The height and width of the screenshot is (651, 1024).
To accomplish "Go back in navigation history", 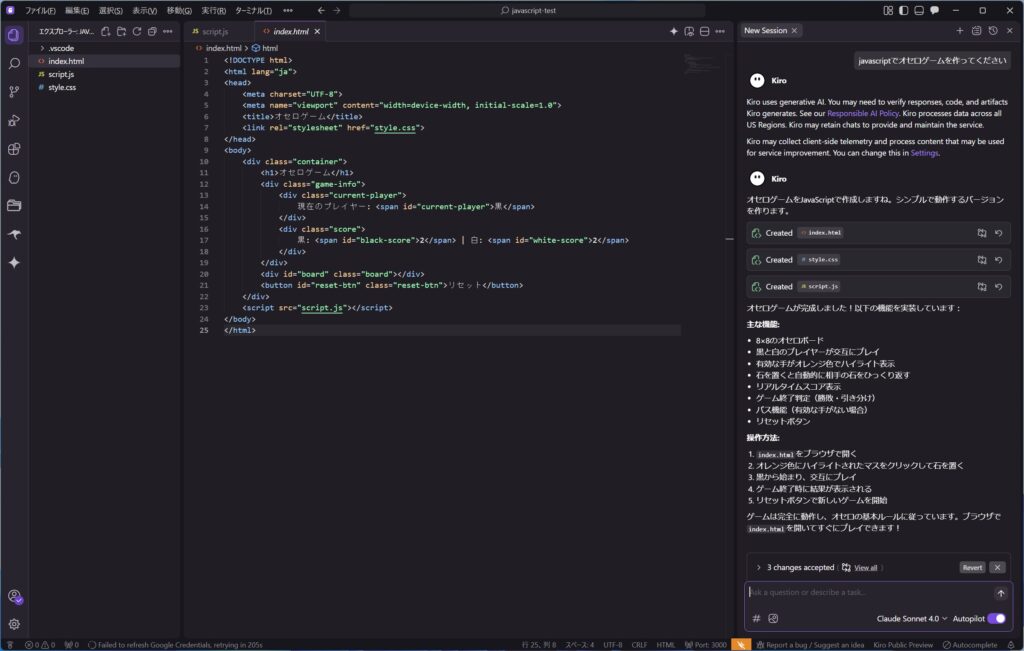I will click(321, 10).
